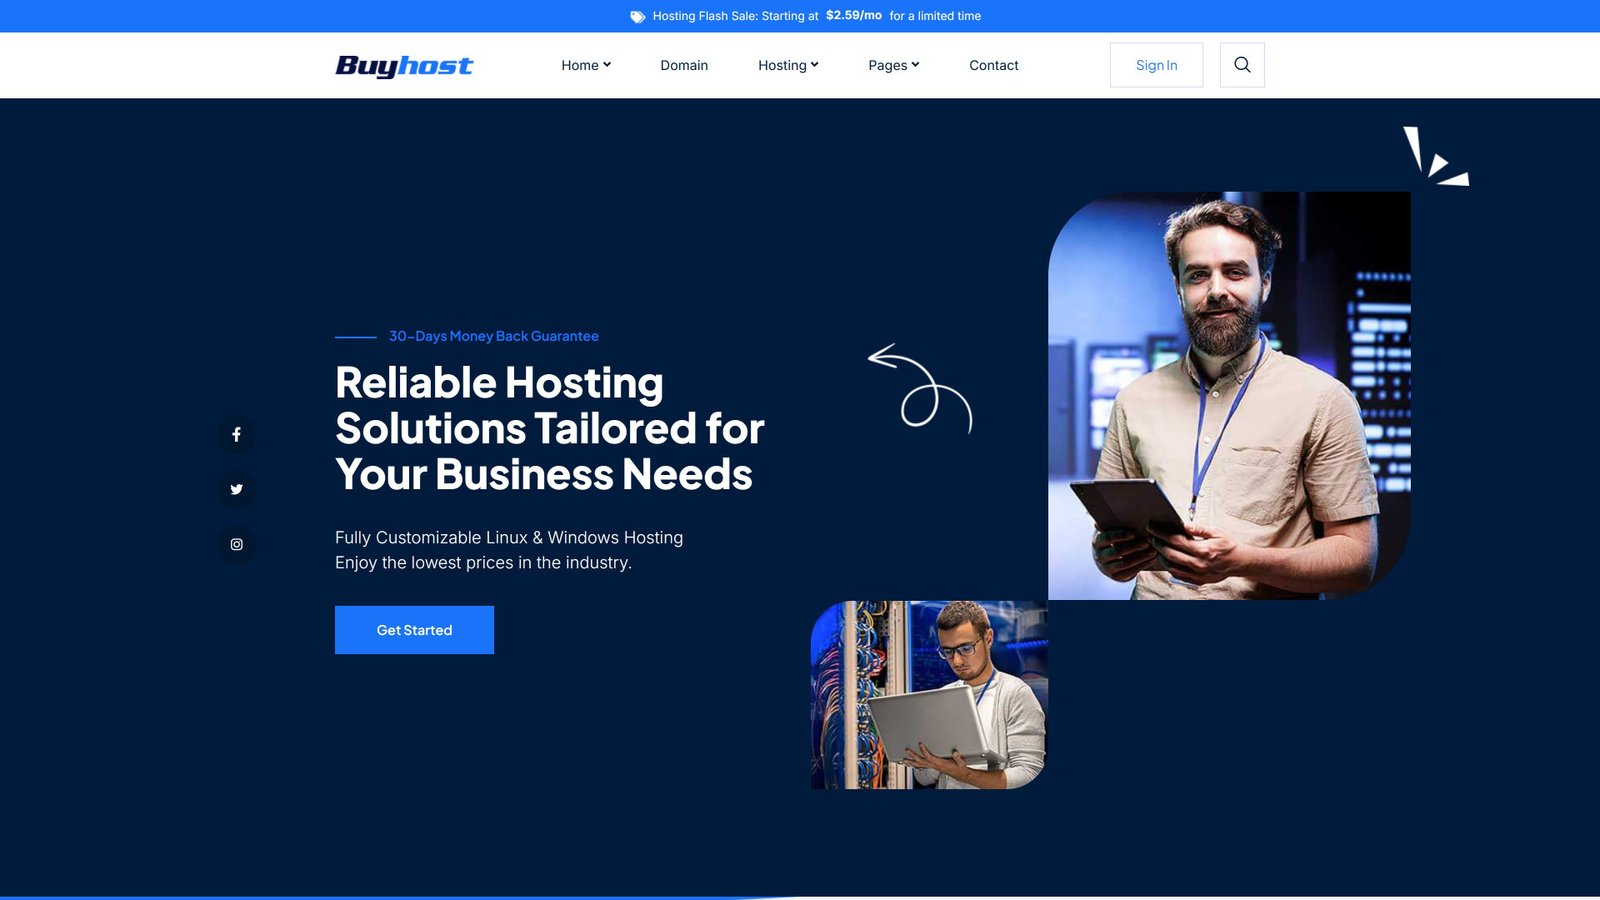Select the 30-Days Money Back Guarantee text
This screenshot has width=1600, height=900.
pyautogui.click(x=493, y=336)
